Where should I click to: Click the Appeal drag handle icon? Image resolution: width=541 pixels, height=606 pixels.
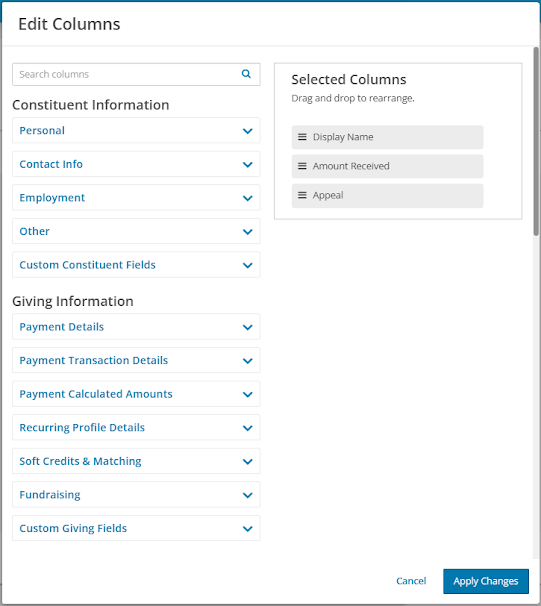point(302,195)
